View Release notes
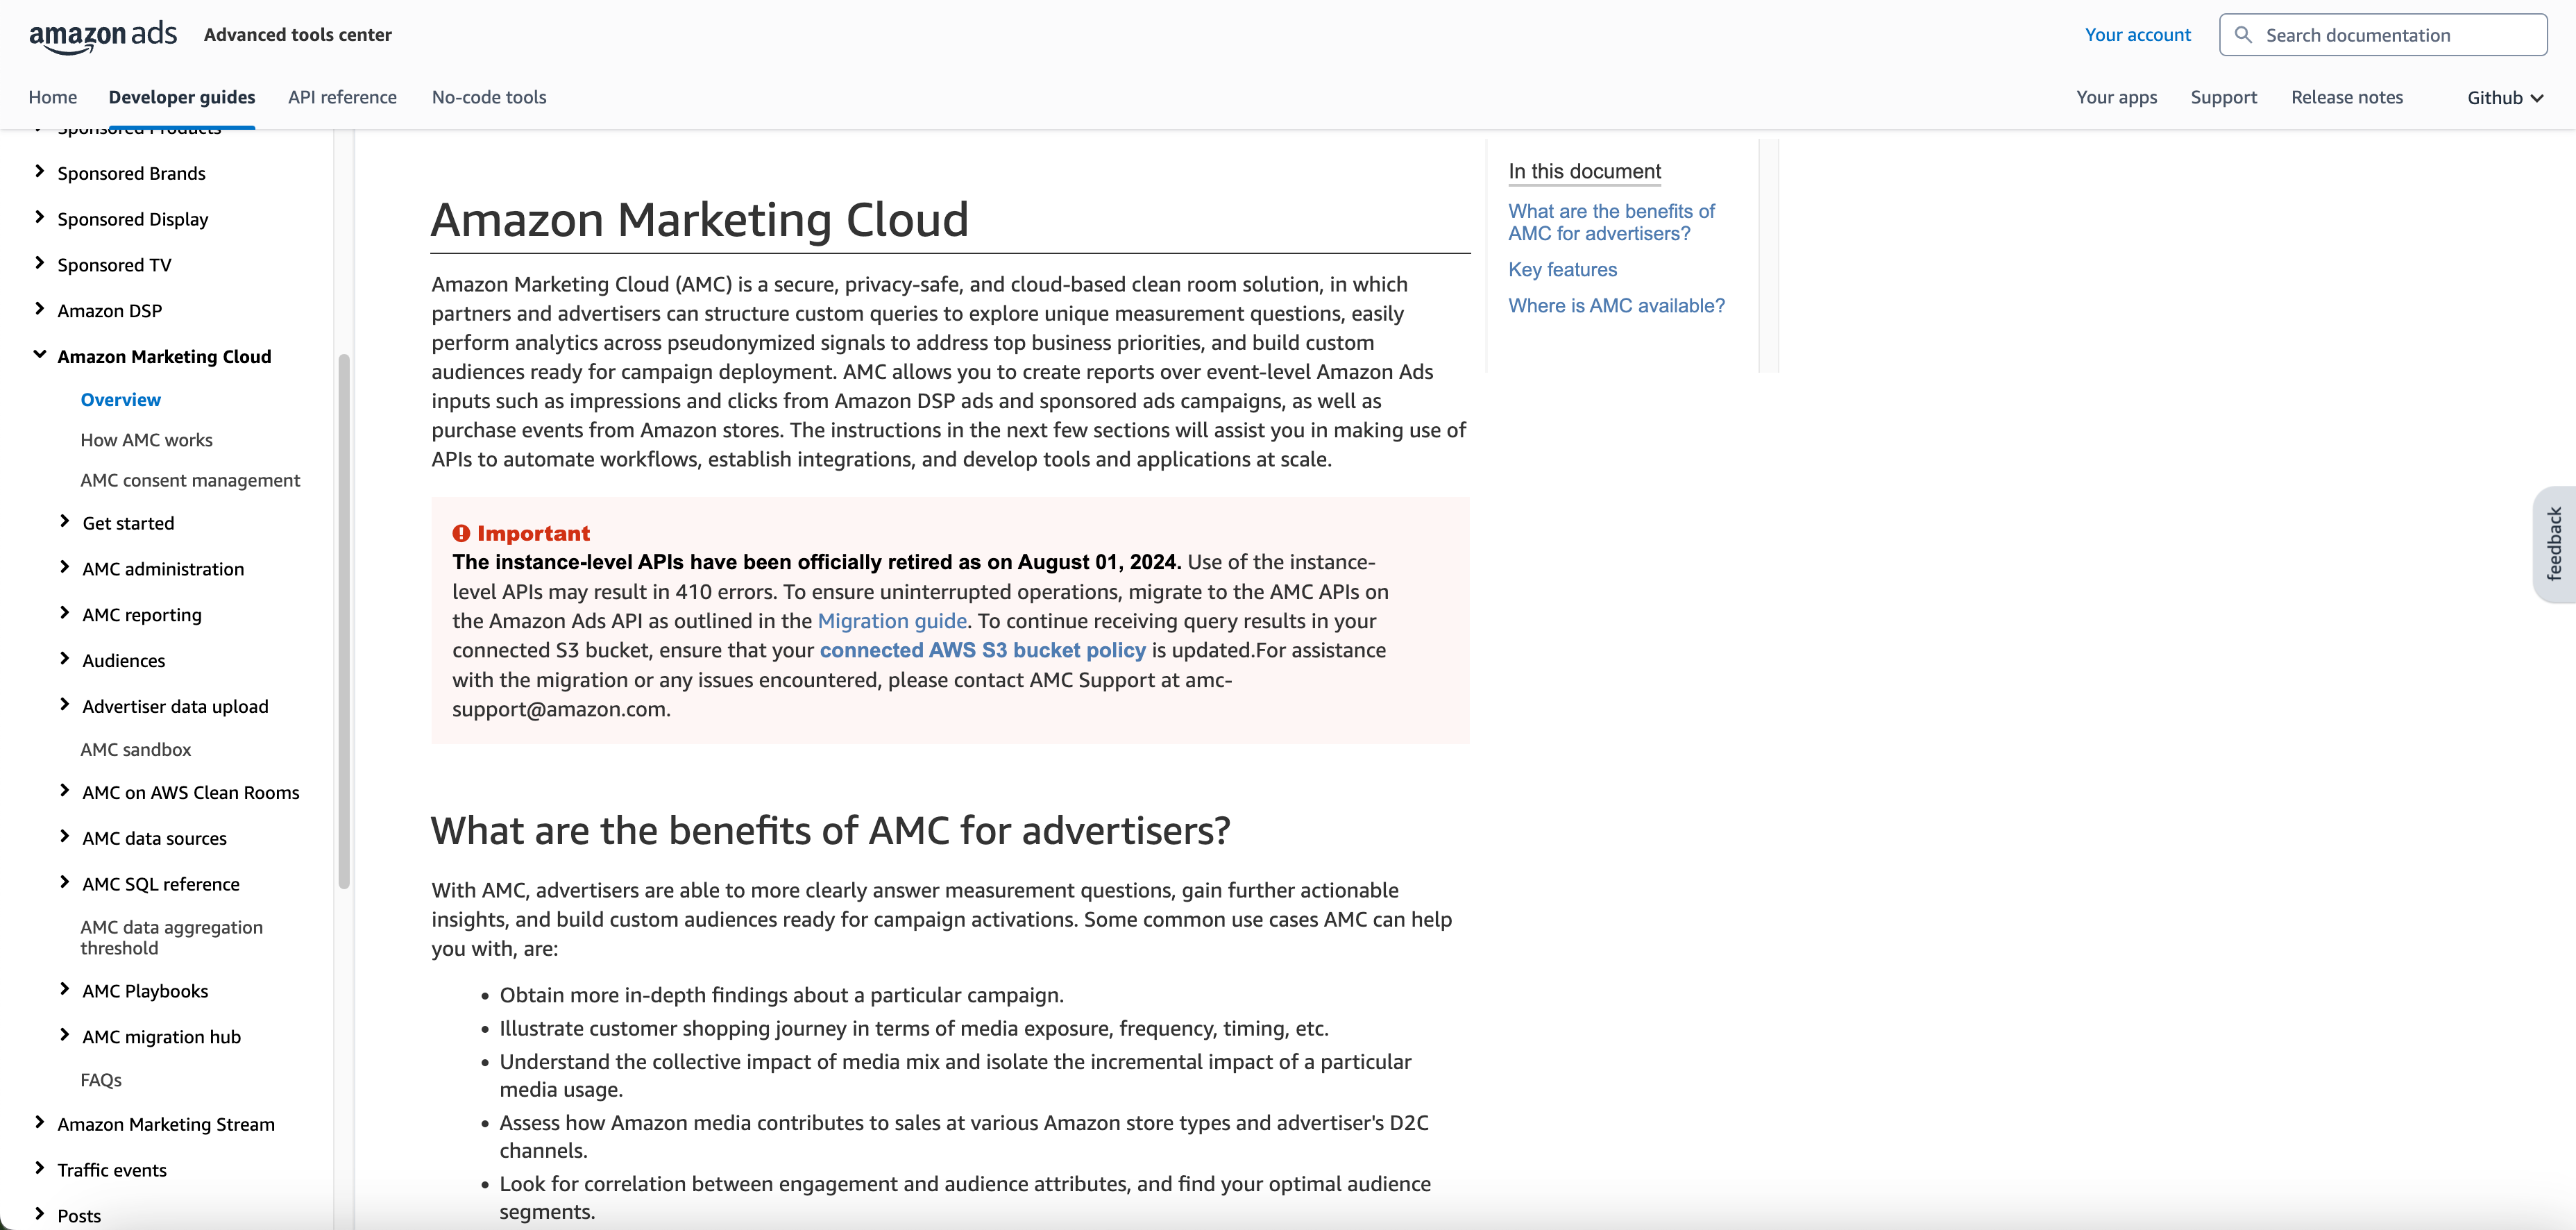 coord(2346,97)
